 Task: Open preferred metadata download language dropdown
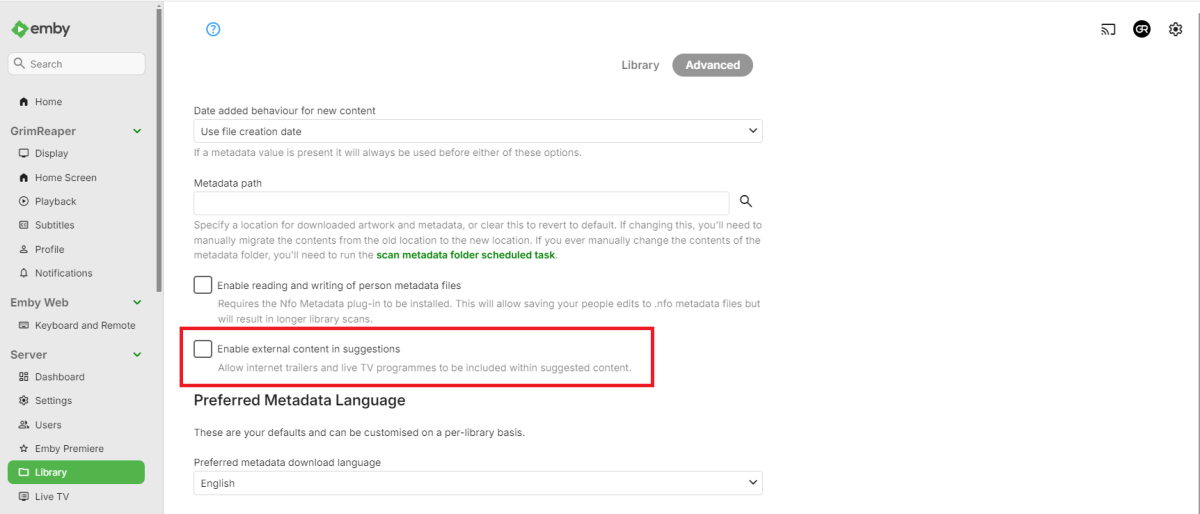pos(477,483)
